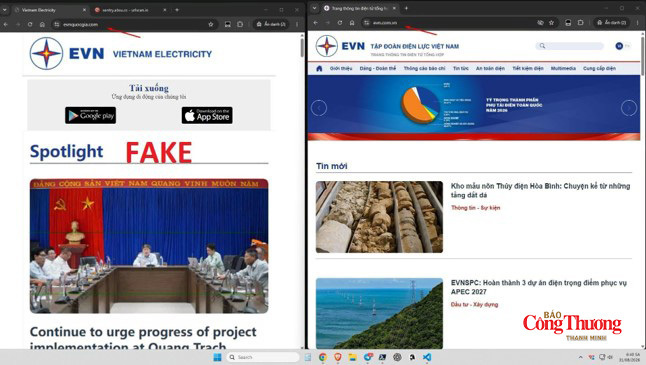The width and height of the screenshot is (646, 365).
Task: Open Google Chrome from the taskbar
Action: click(323, 357)
